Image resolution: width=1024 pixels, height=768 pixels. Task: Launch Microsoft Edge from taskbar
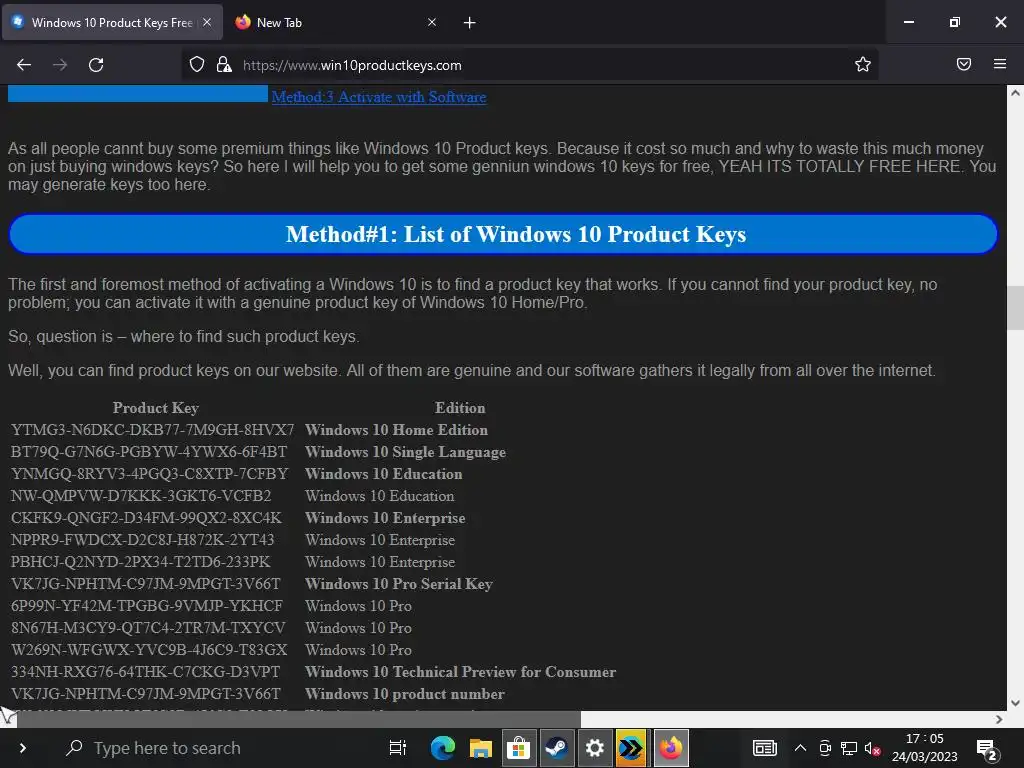coord(442,748)
